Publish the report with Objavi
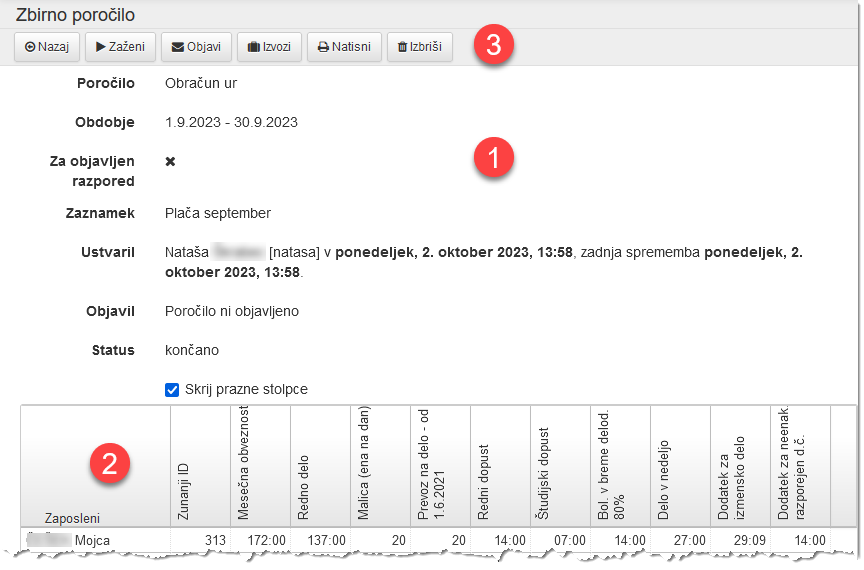864x570 pixels. coord(196,47)
